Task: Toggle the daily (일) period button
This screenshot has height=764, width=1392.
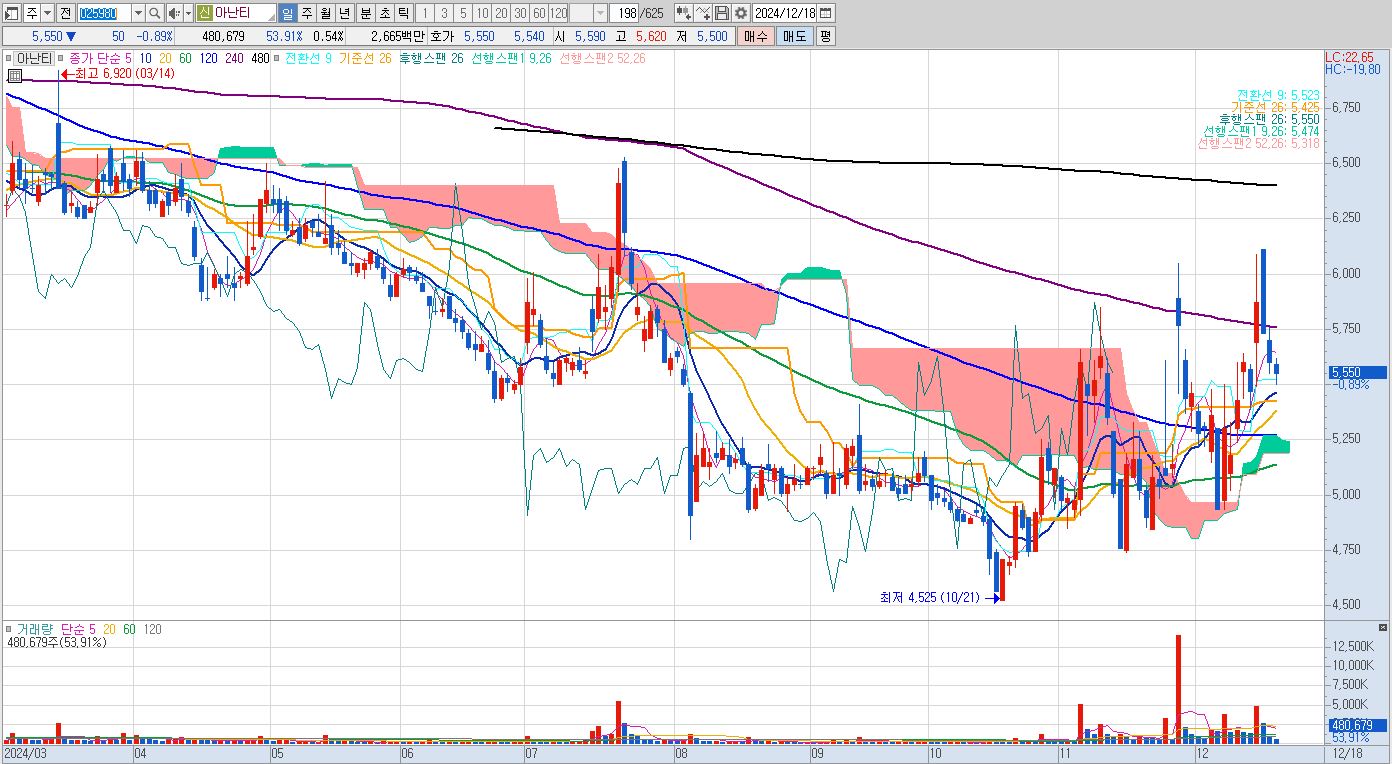Action: [287, 13]
